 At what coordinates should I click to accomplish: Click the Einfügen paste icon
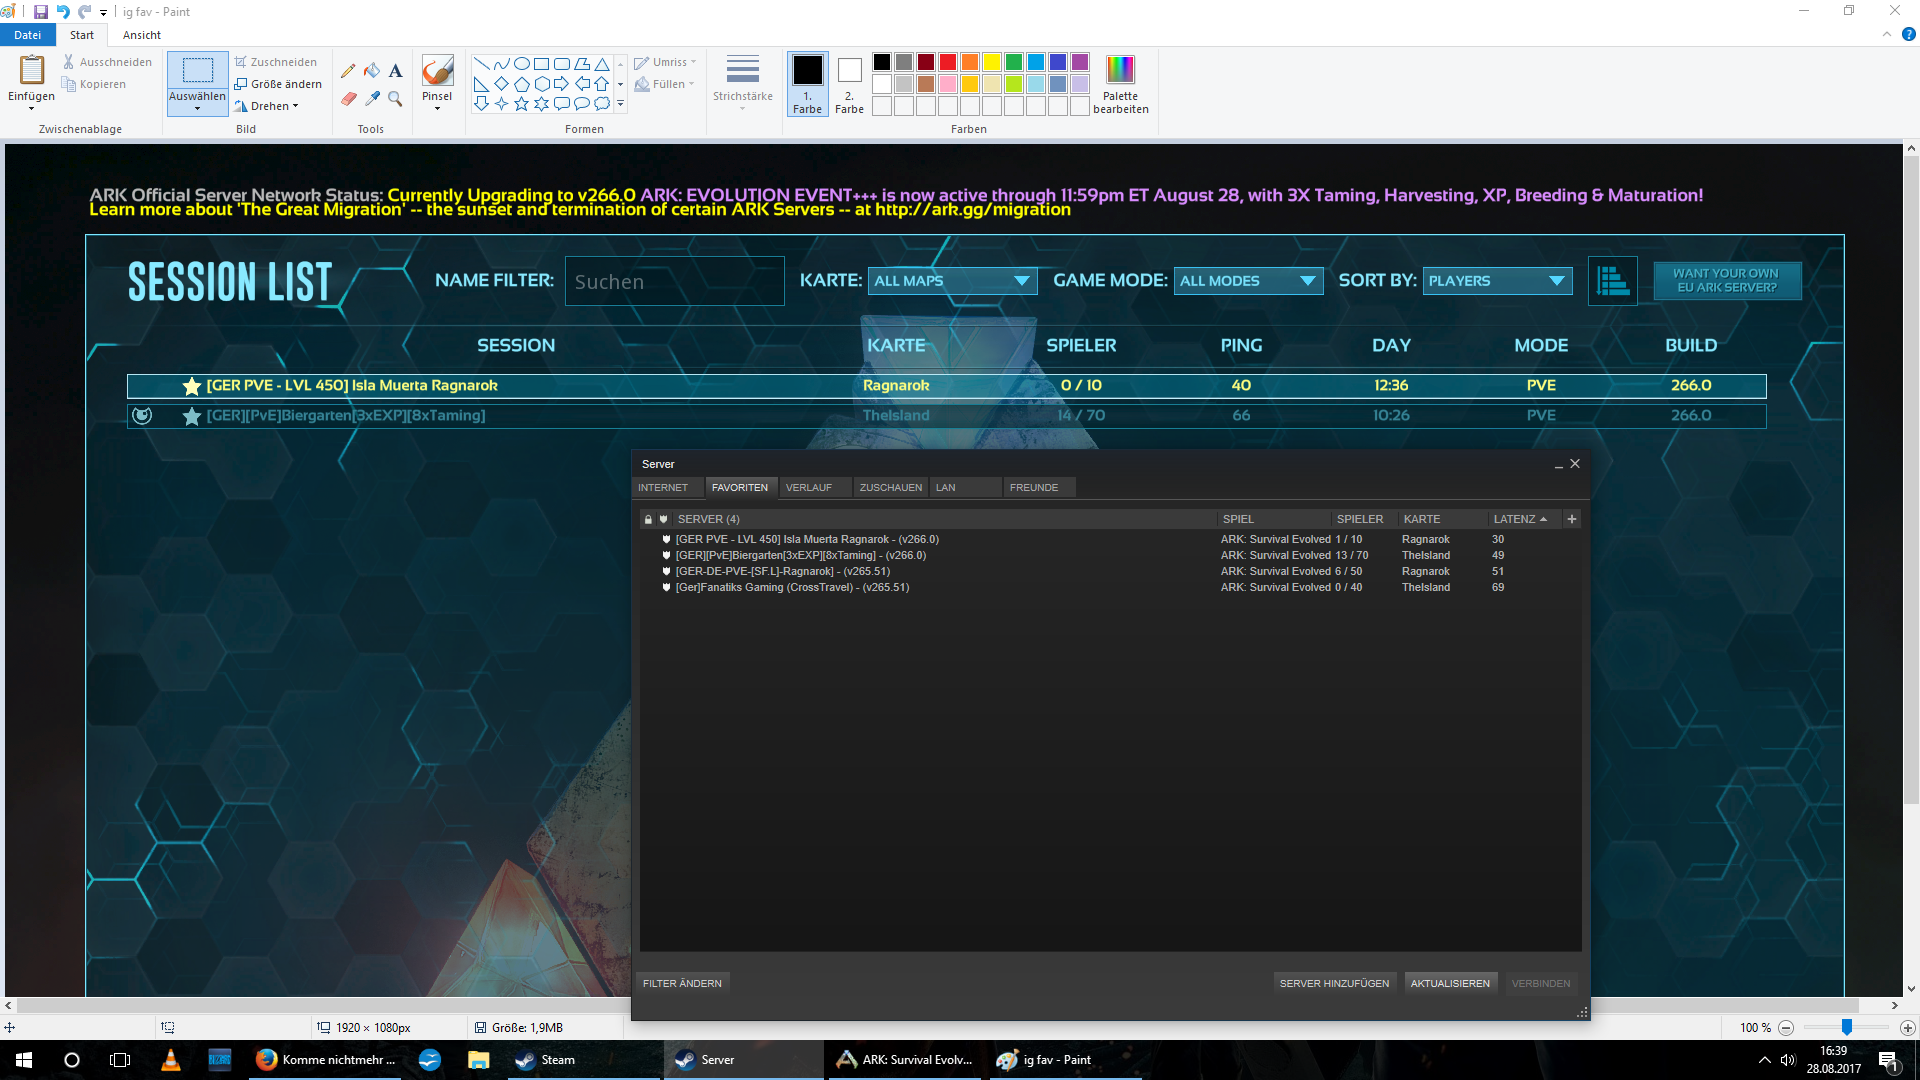pyautogui.click(x=31, y=71)
